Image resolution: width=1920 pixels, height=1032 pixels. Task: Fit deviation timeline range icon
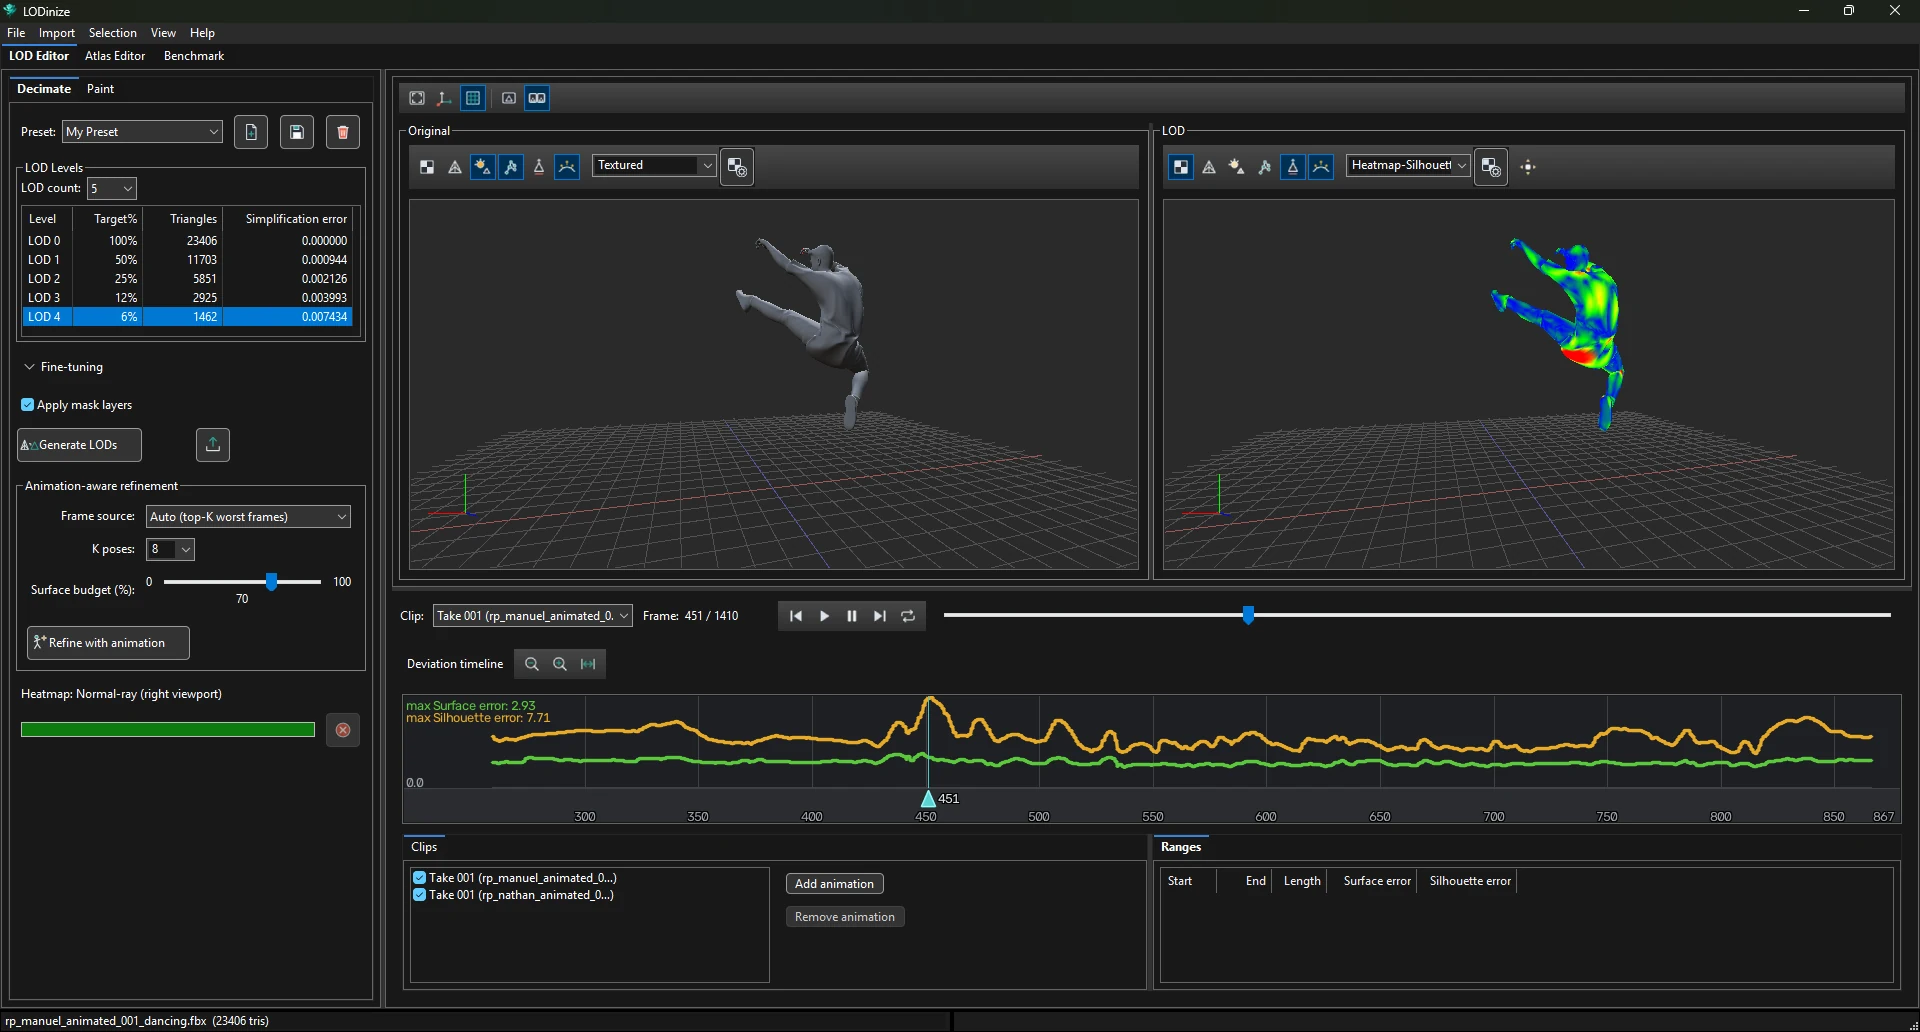pos(588,664)
